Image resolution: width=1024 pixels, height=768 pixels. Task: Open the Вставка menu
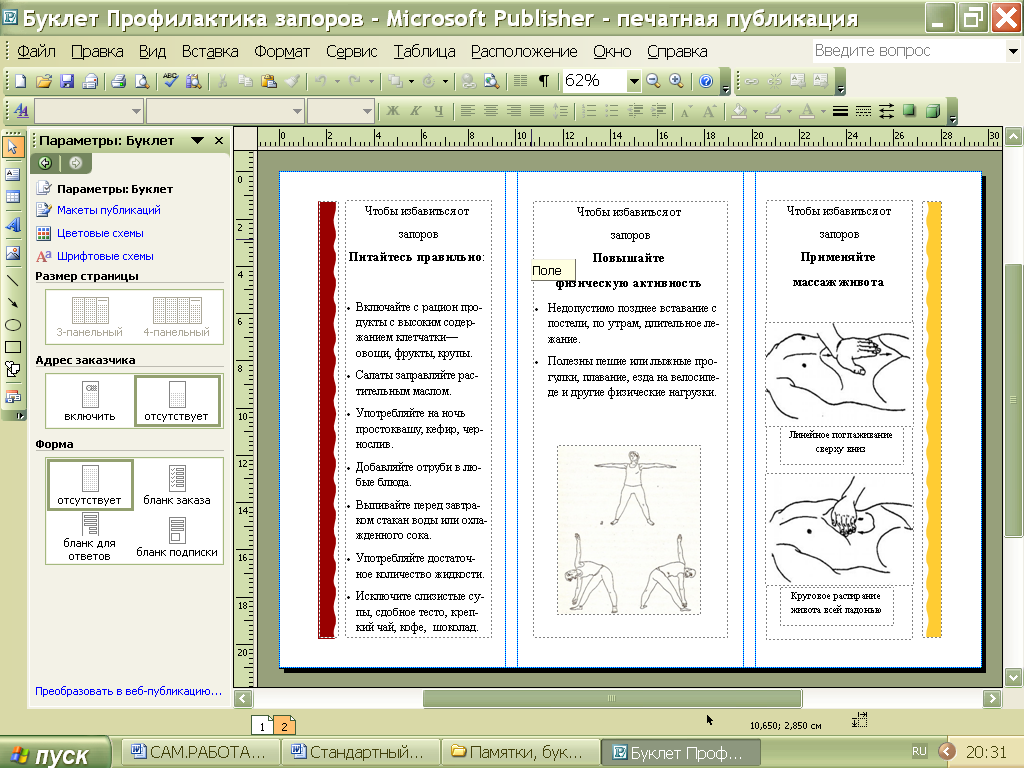210,52
